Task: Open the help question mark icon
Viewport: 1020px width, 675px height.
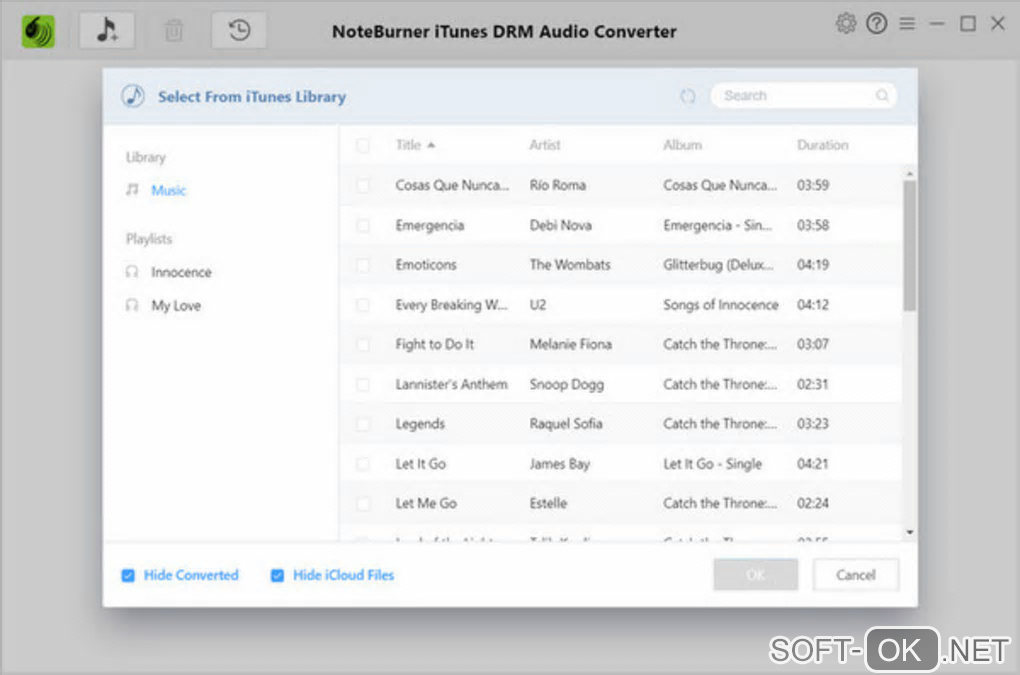Action: (876, 24)
